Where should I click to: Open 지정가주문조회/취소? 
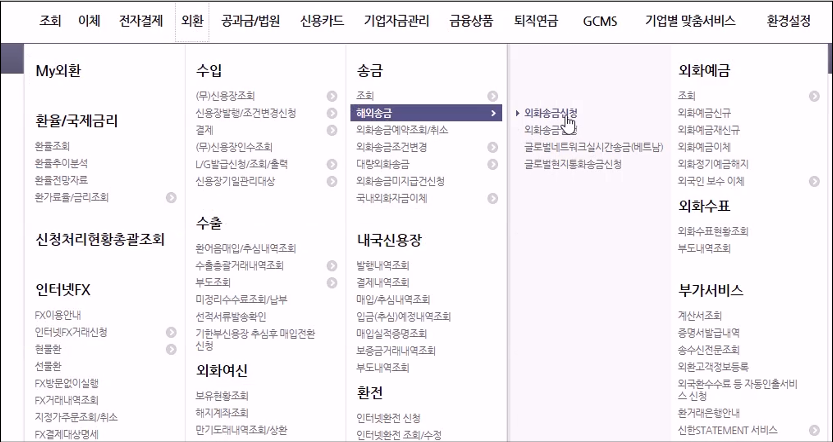pyautogui.click(x=76, y=417)
